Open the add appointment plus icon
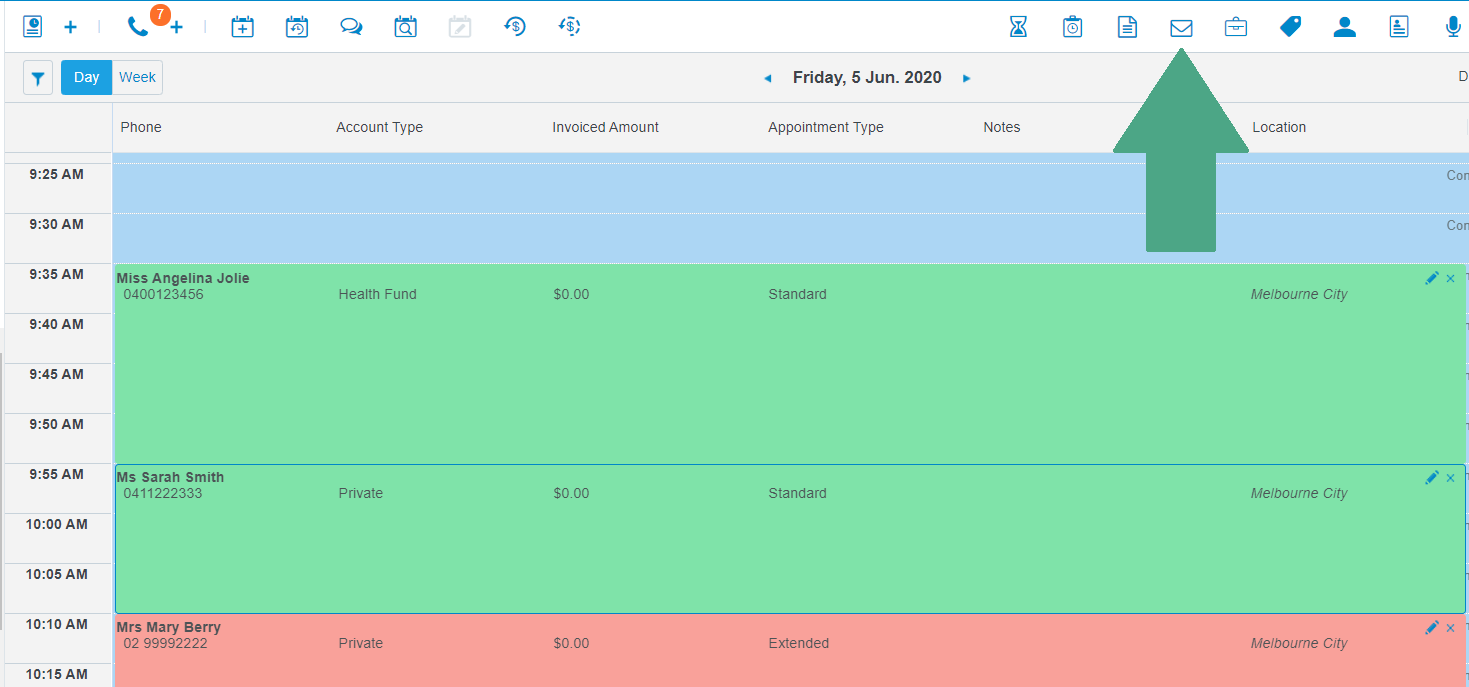 coord(70,26)
